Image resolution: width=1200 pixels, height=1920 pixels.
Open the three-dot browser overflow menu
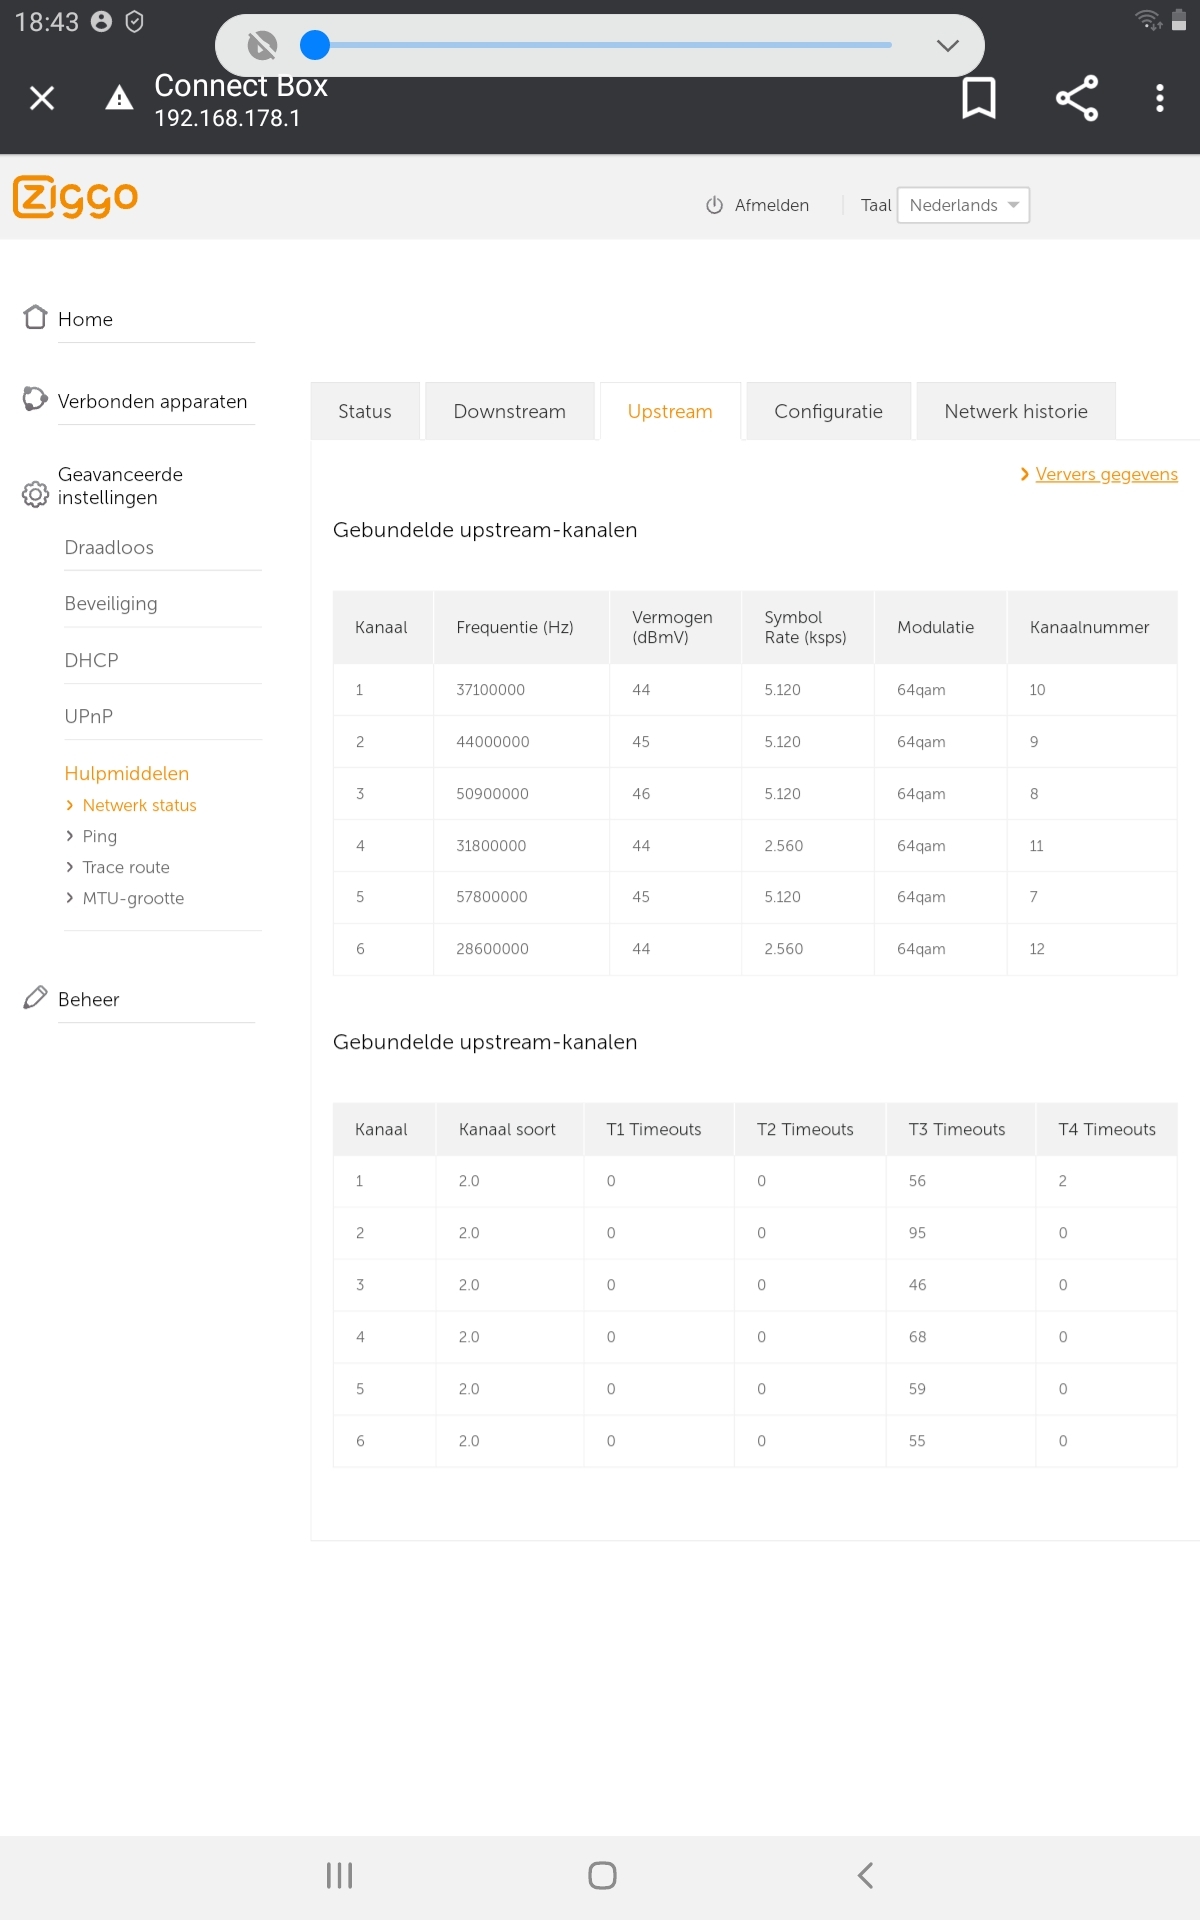[x=1159, y=98]
